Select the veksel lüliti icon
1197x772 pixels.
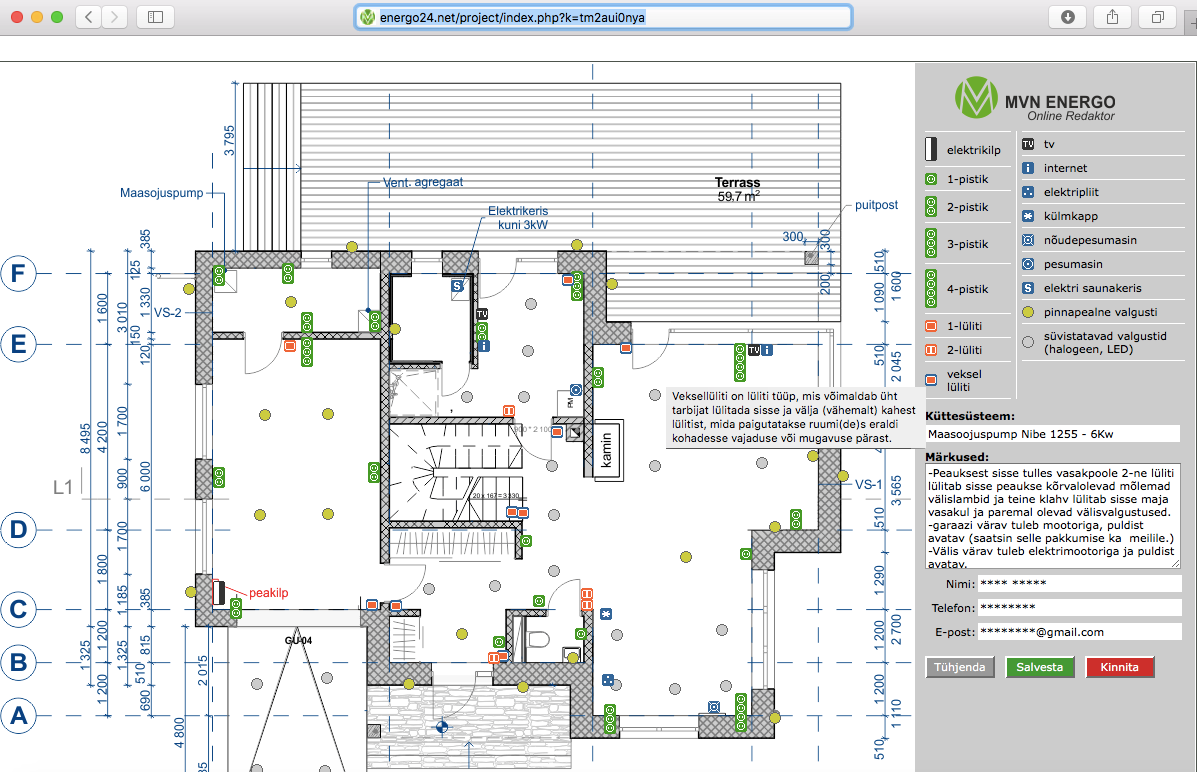pyautogui.click(x=931, y=380)
